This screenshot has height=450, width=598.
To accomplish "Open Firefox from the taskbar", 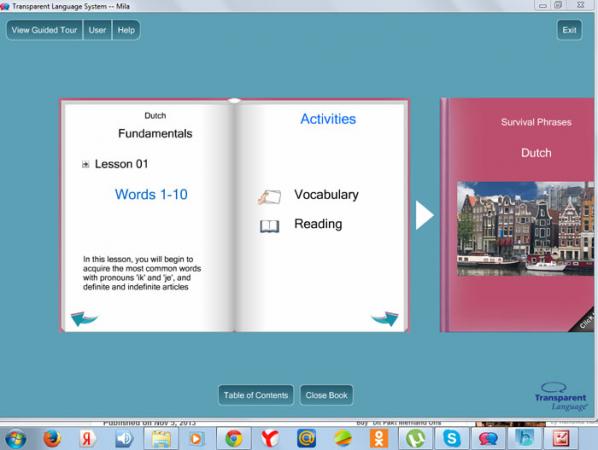I will click(52, 439).
